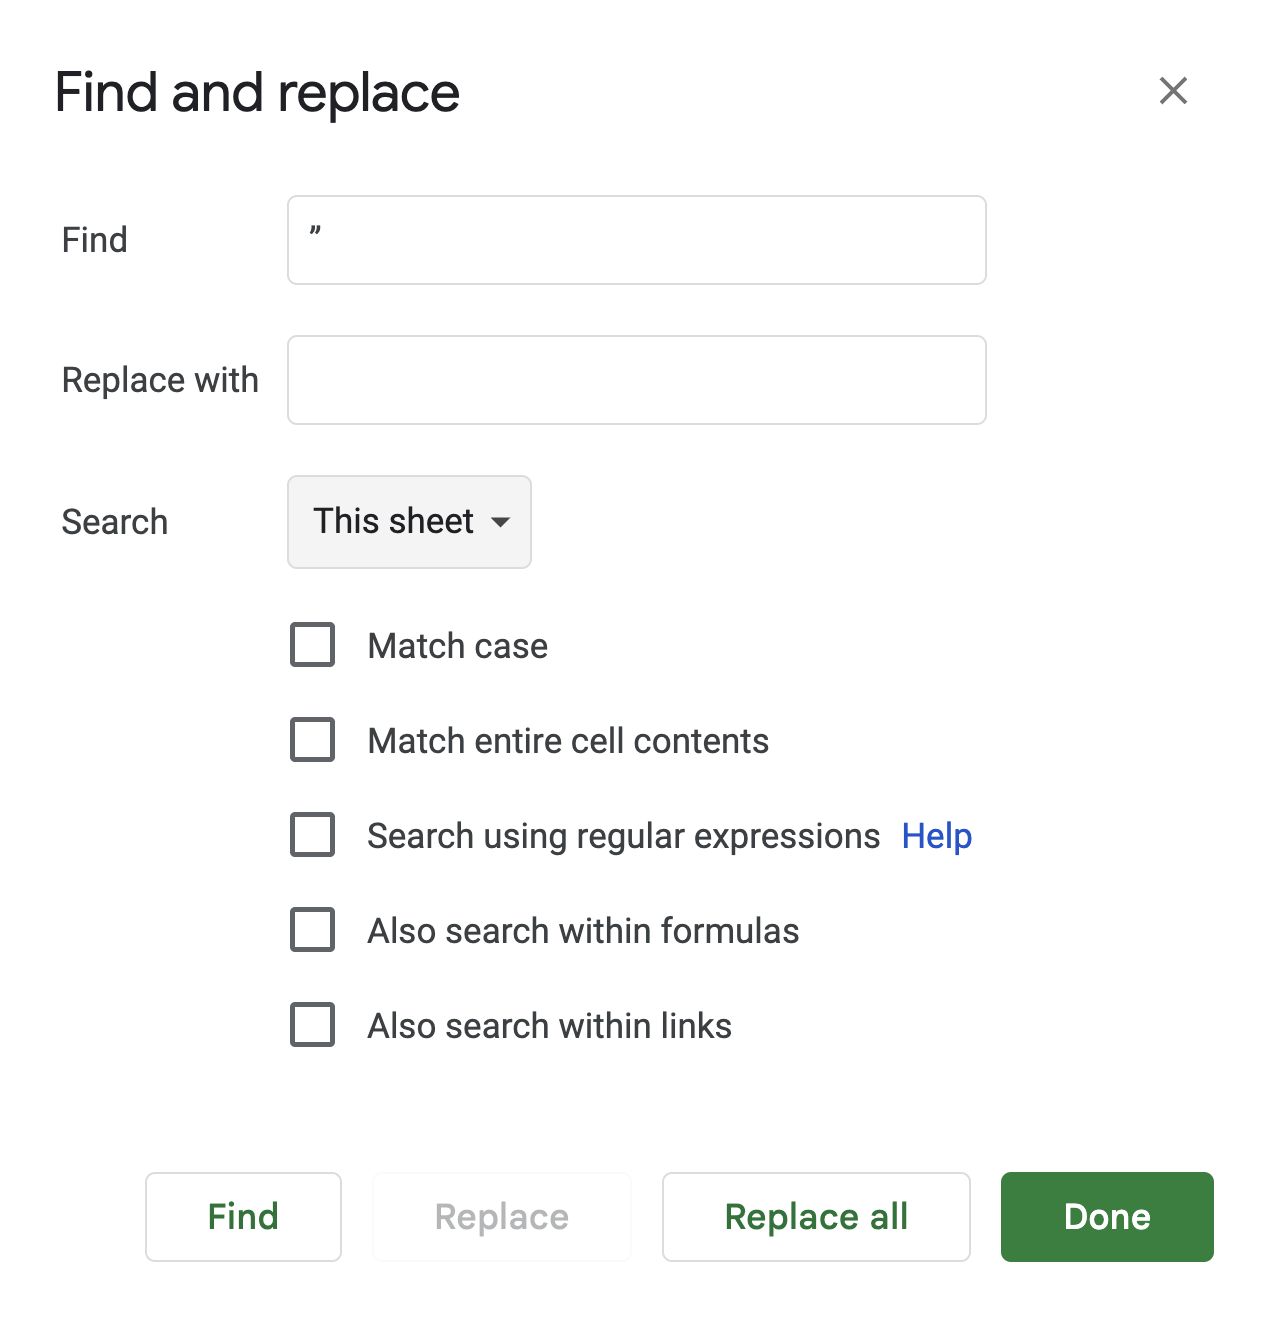1268x1320 pixels.
Task: Open the regular expressions Help link
Action: 937,836
